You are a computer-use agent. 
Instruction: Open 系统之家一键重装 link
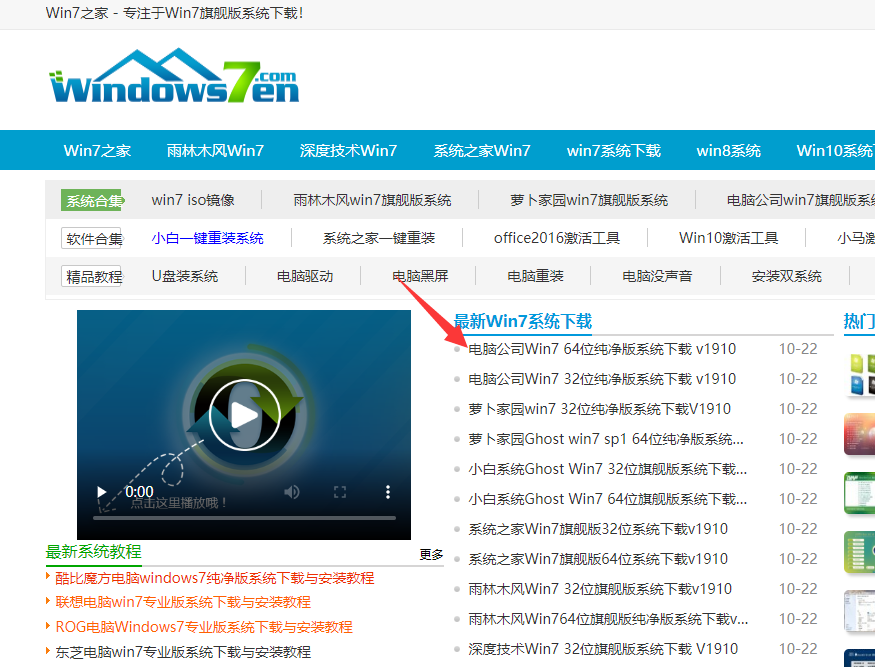379,238
